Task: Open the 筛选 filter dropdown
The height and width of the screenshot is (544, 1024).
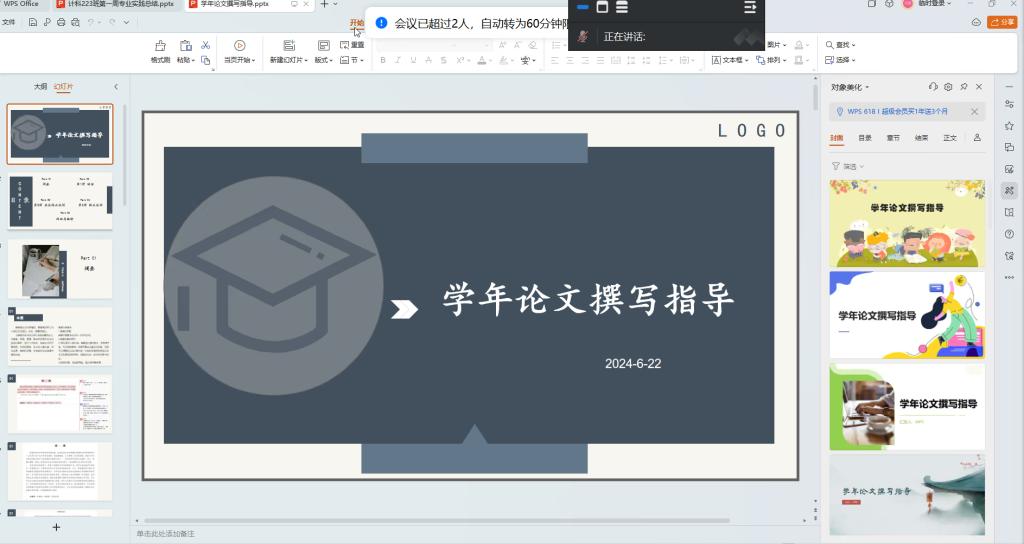Action: tap(848, 166)
